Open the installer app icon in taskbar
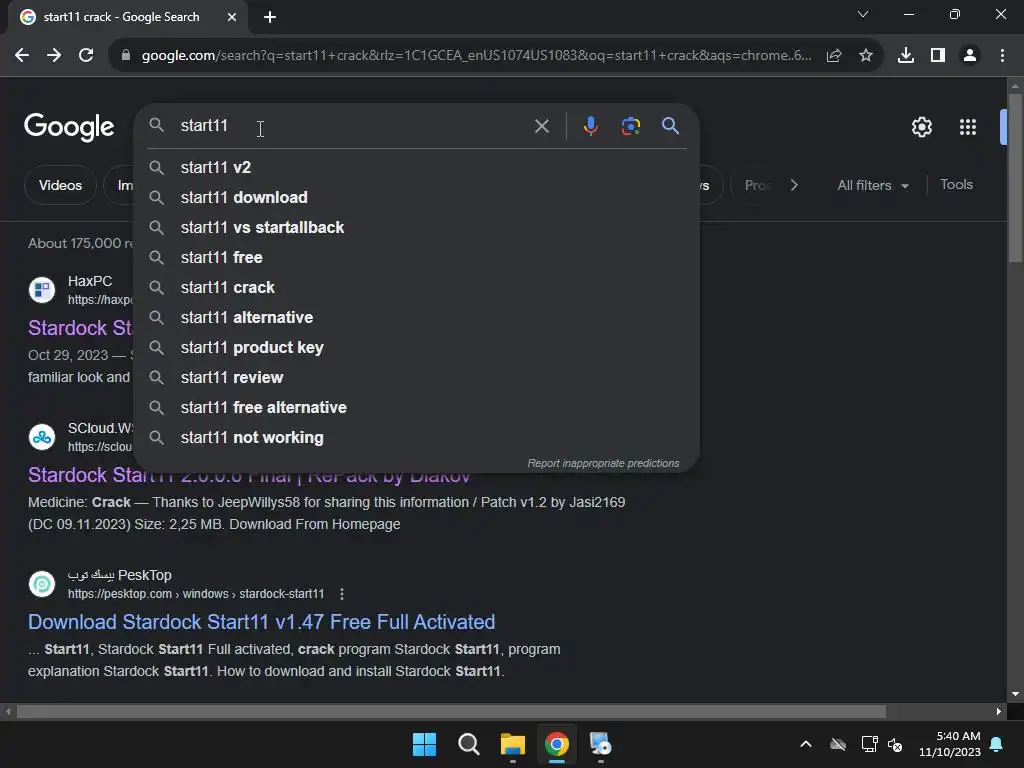Screen dimensions: 1024x768 (x=600, y=744)
